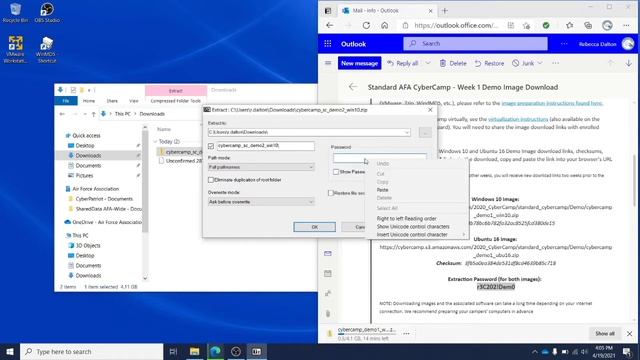Viewport: 640px width, 360px height.
Task: Click the browser address bar URL
Action: [x=456, y=25]
